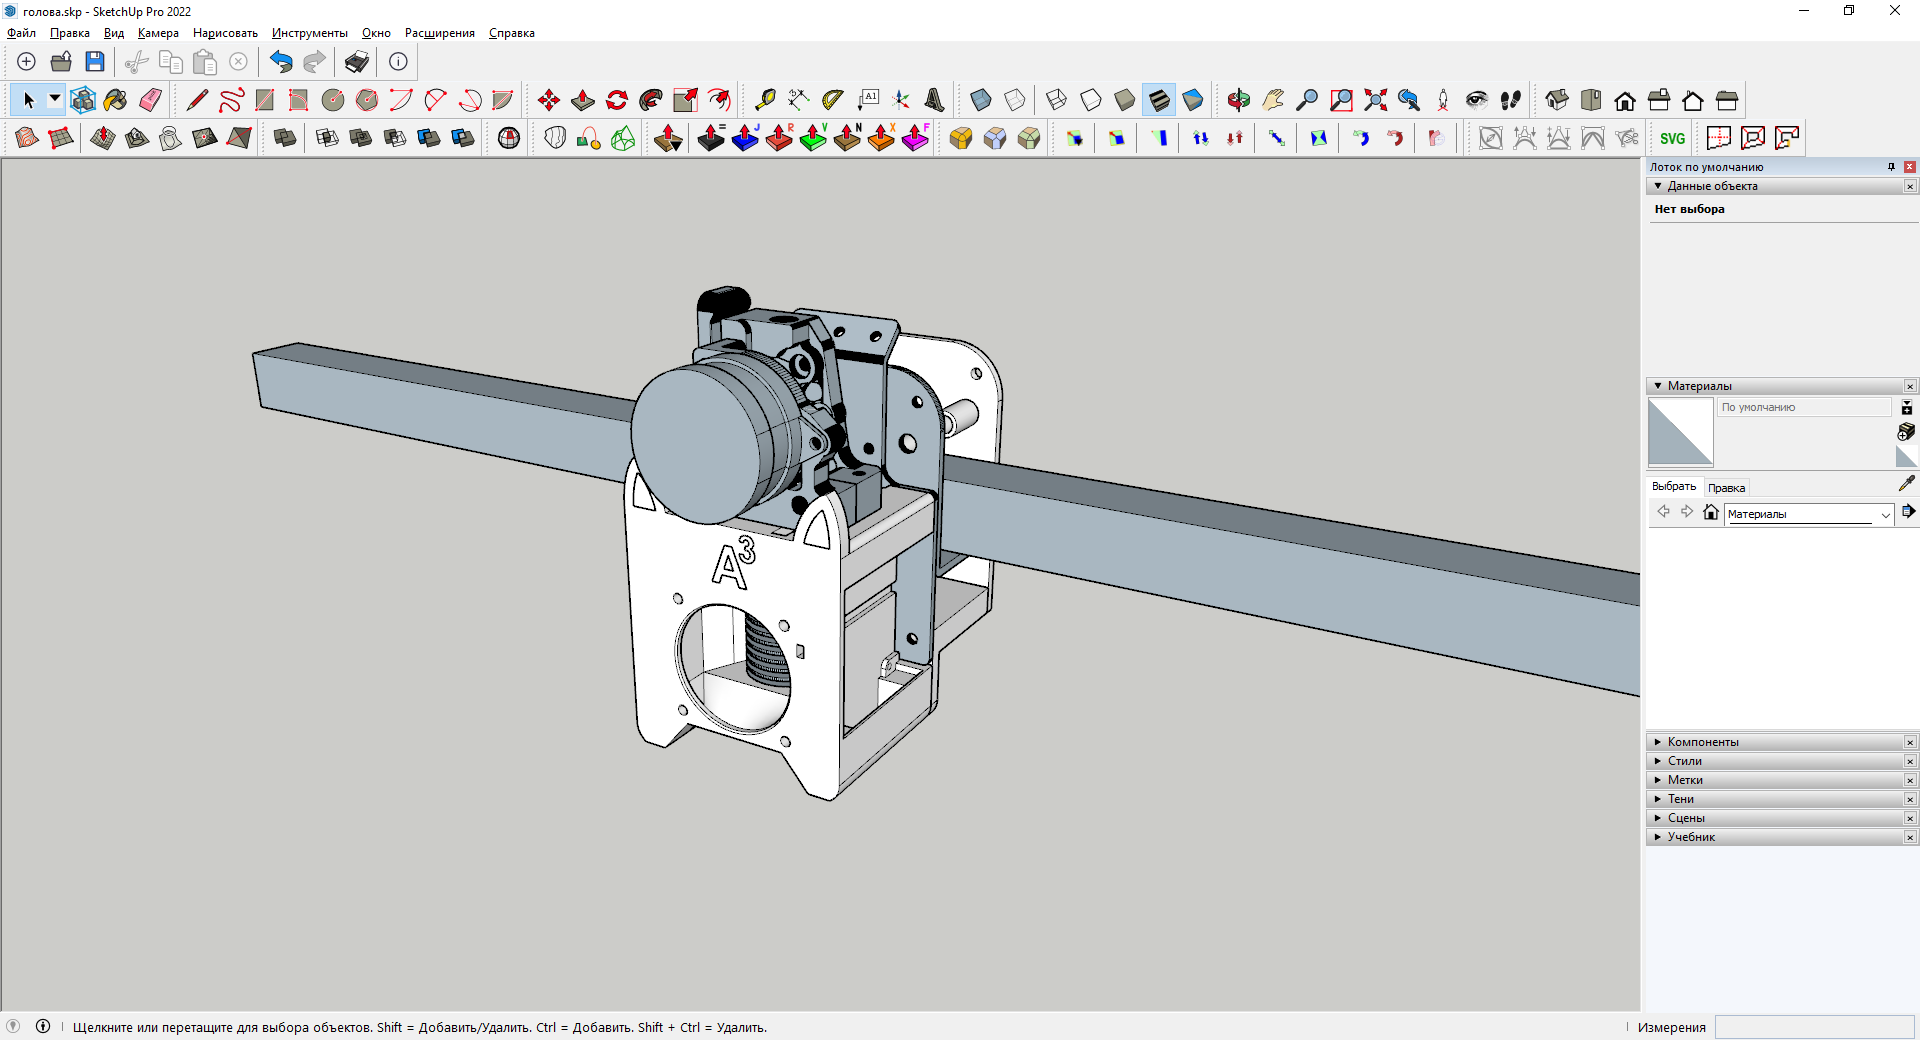
Task: Activate the Protractor tool
Action: 832,100
